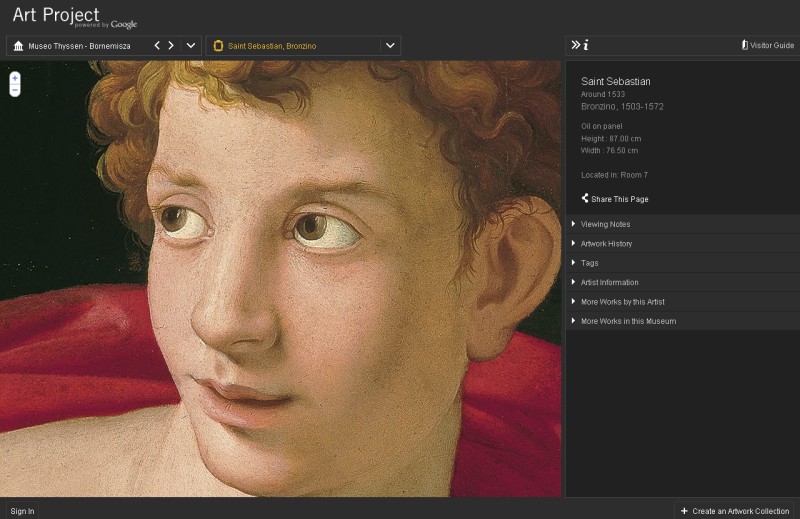Go to the next museum arrow
This screenshot has width=800, height=519.
[x=171, y=46]
